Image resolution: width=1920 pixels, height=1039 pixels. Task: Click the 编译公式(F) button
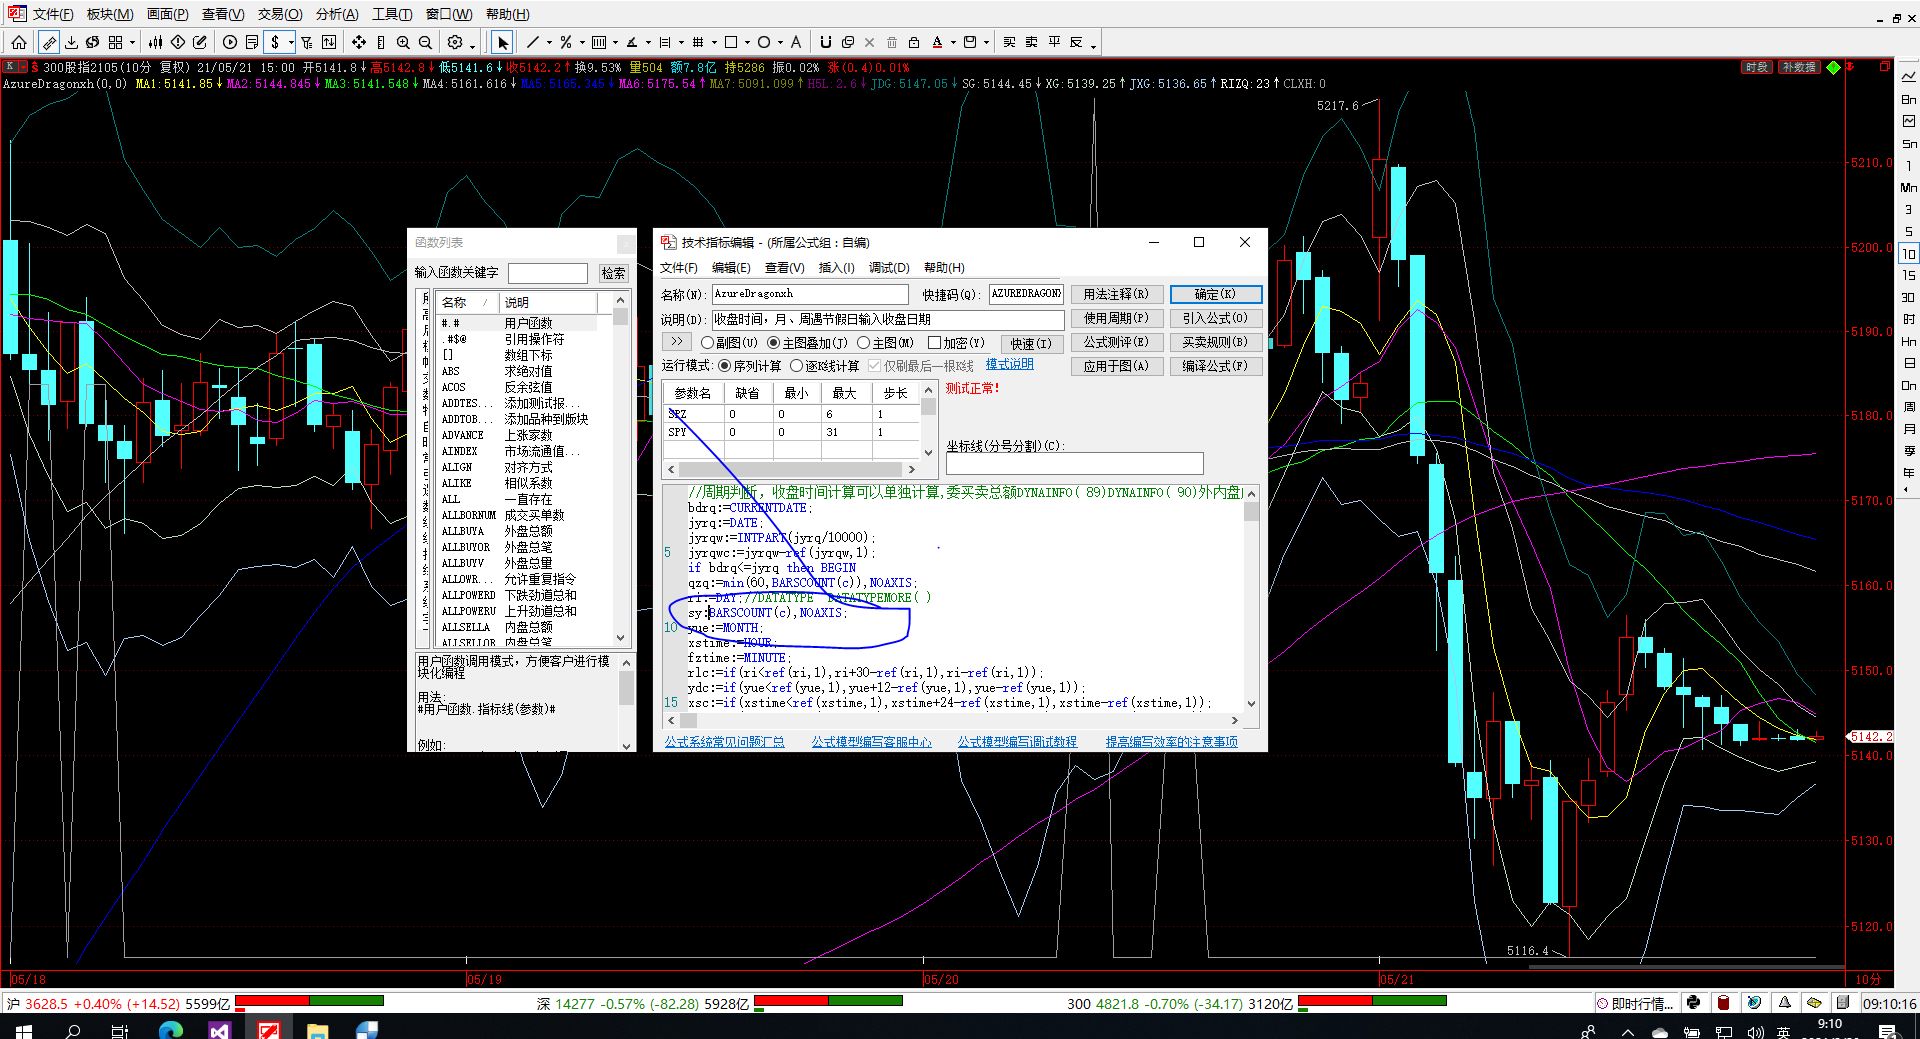click(x=1216, y=366)
